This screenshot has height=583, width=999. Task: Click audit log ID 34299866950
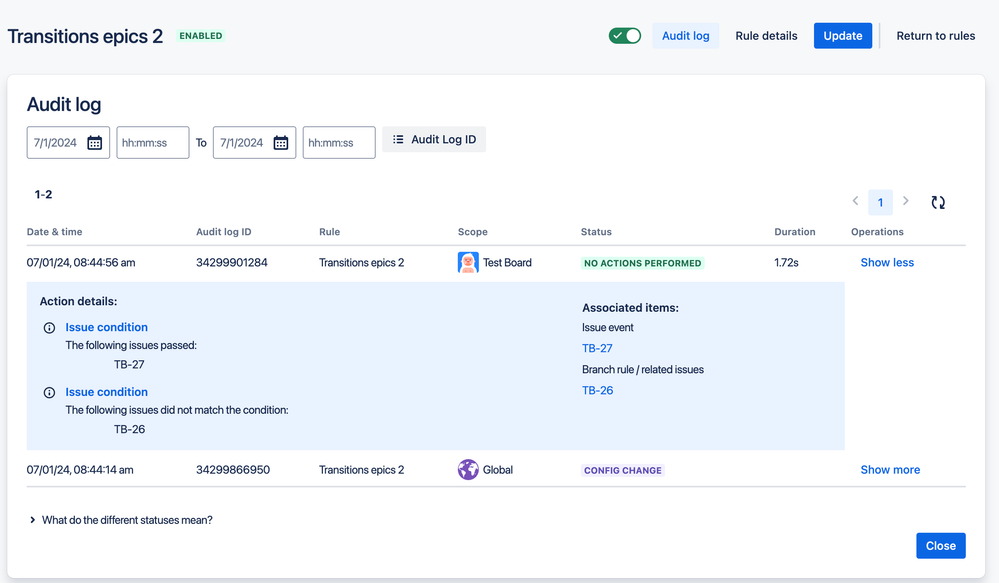coord(233,470)
